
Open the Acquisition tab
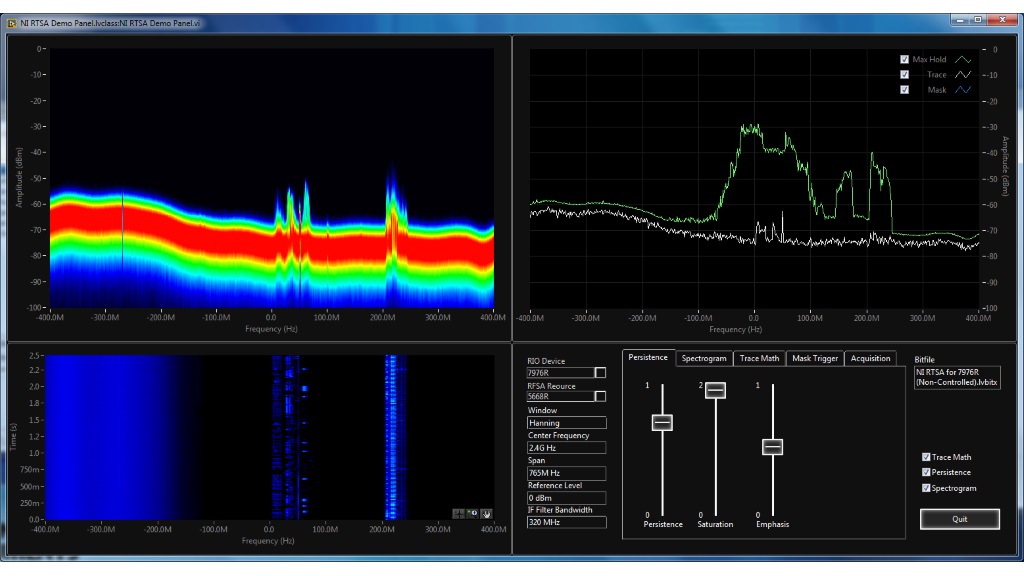871,359
